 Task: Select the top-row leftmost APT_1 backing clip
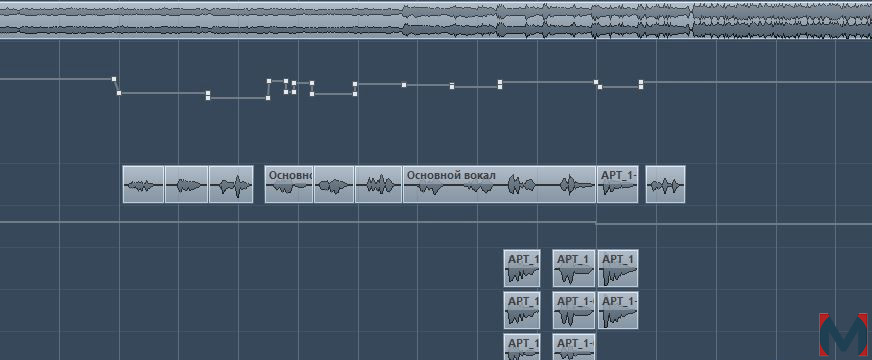pos(522,268)
